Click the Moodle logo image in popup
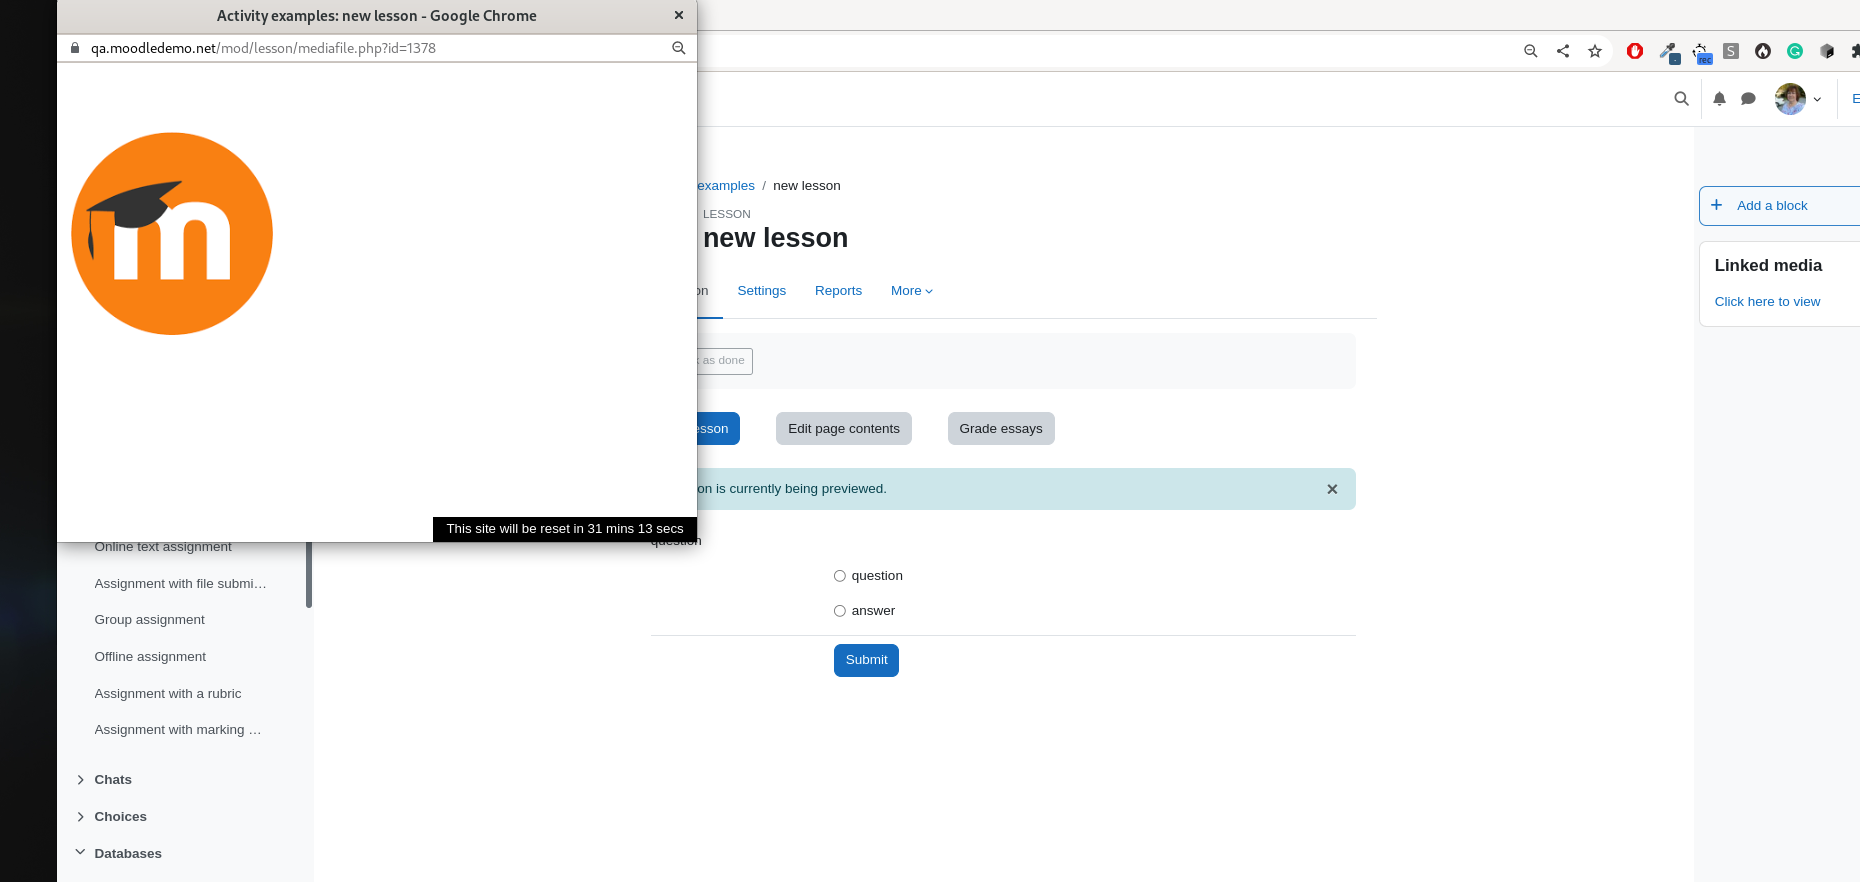Screen dimensions: 1860x882 (172, 234)
